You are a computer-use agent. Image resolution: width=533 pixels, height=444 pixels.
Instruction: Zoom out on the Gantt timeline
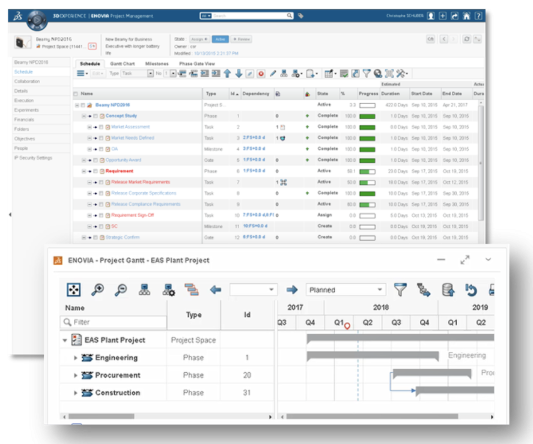pos(121,290)
